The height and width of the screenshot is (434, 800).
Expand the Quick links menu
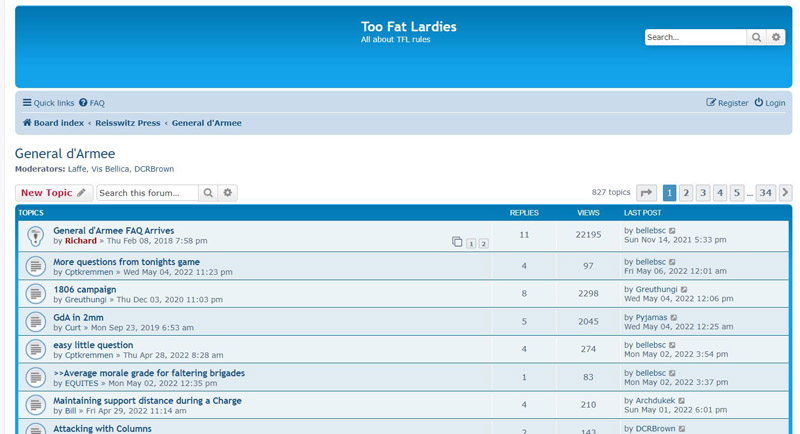tap(48, 103)
